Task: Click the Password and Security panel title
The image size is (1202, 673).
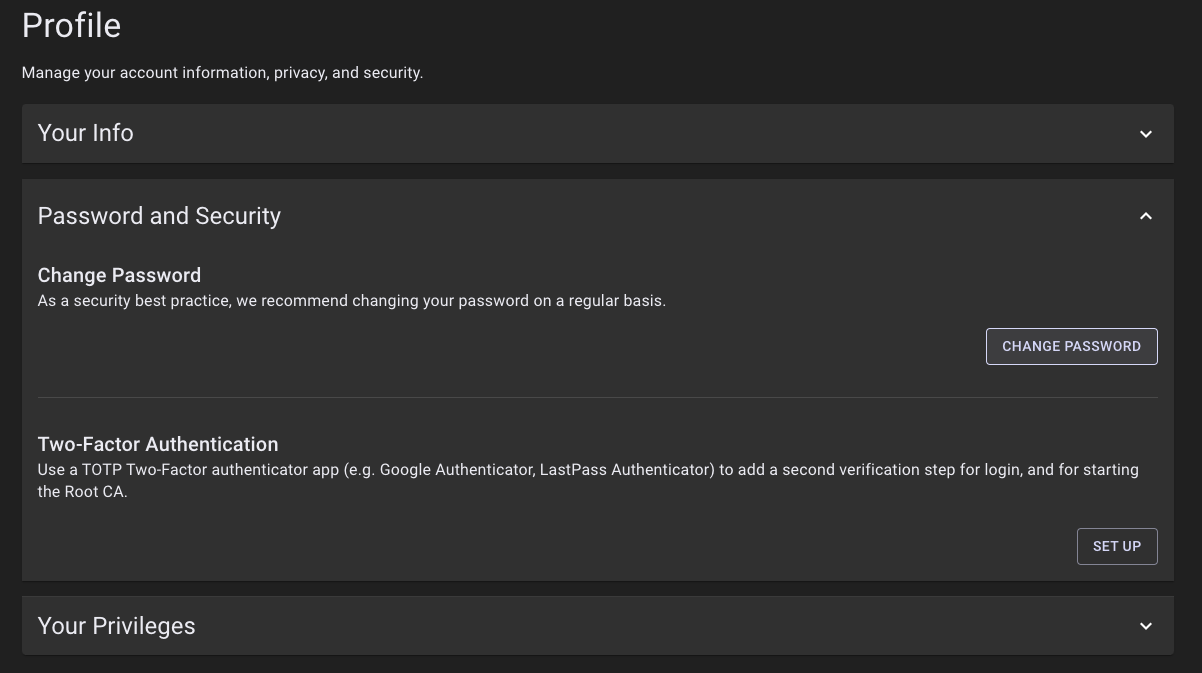Action: [x=159, y=216]
